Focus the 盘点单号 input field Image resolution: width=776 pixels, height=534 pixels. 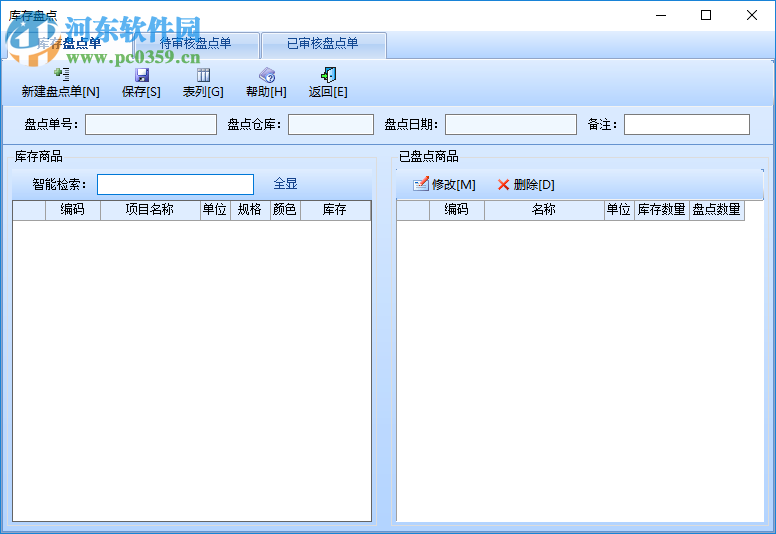[x=151, y=125]
